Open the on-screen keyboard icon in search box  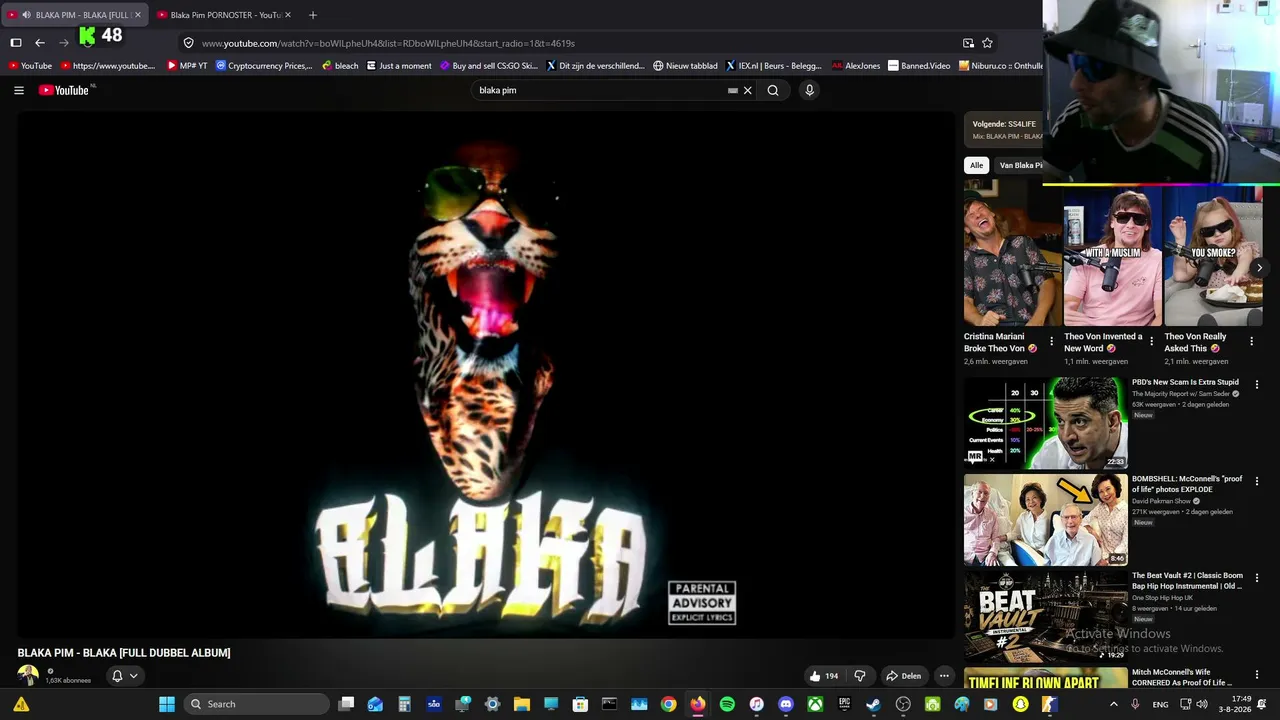(x=733, y=90)
